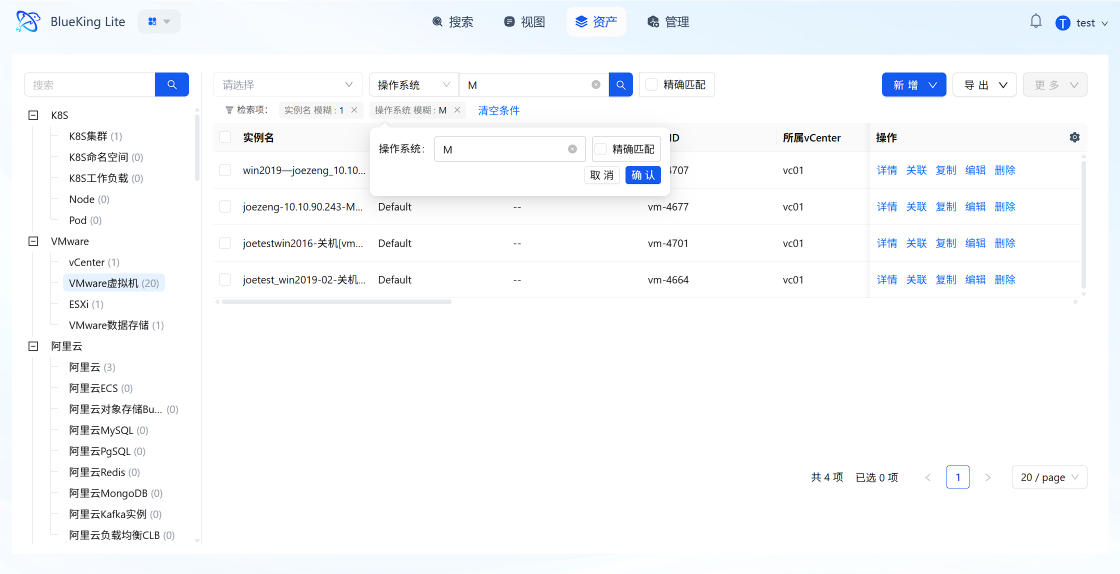This screenshot has height=574, width=1120.
Task: Check the win2019—joezeng row checkbox
Action: point(225,170)
